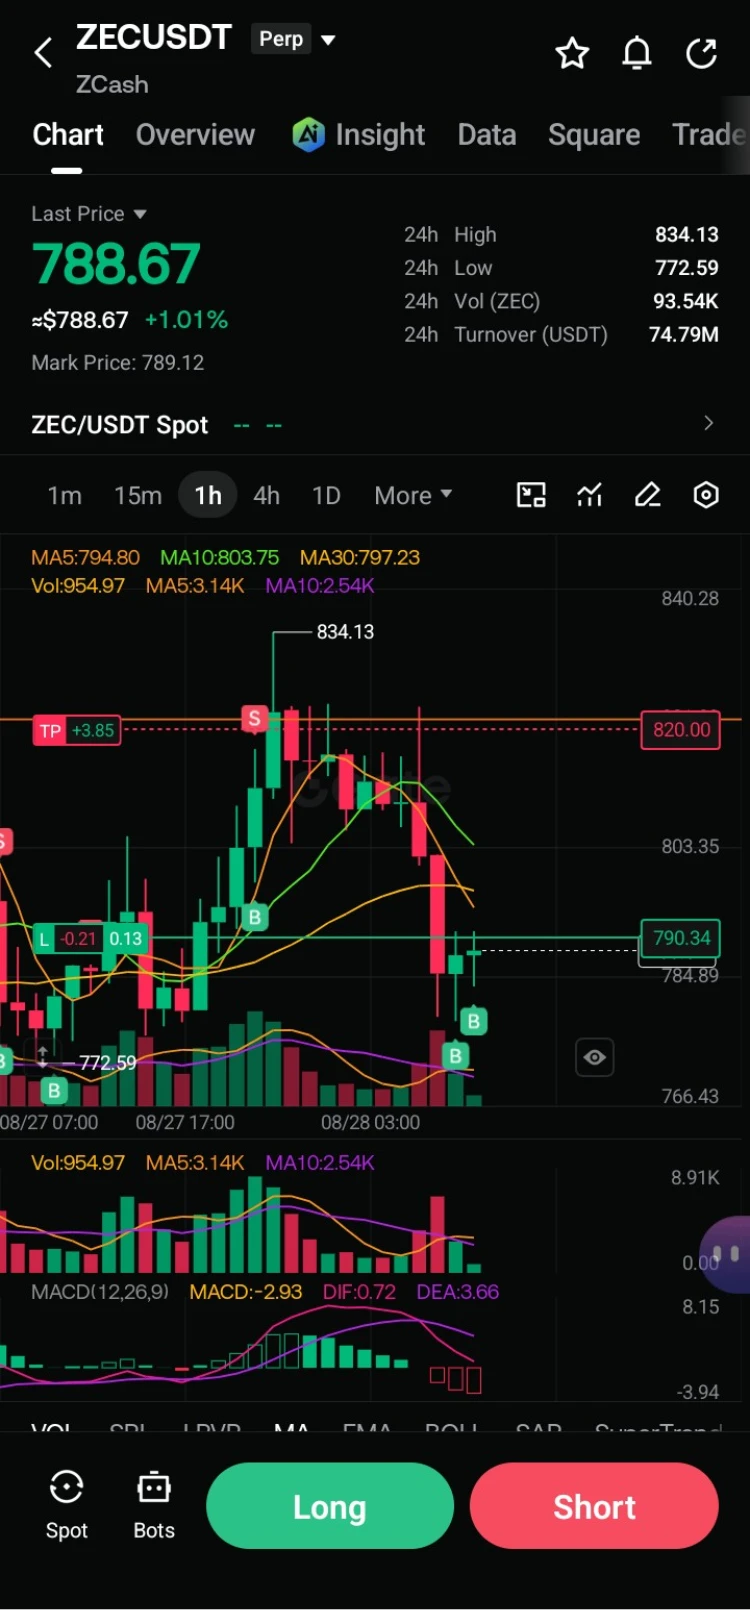Tap the colorful AI icon beside Insight
Image resolution: width=750 pixels, height=1610 pixels.
pos(308,134)
